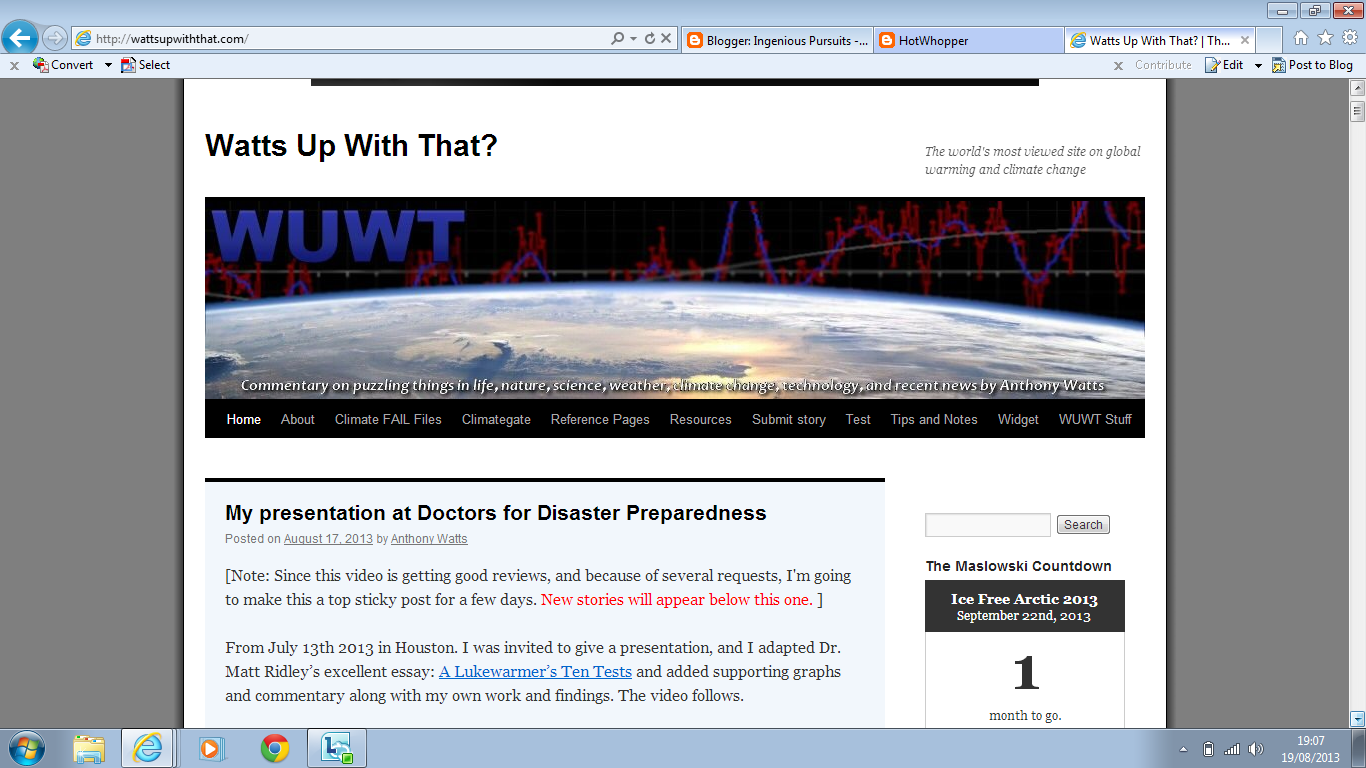Switch to Blogger: Ingenious Pursuits tab
The height and width of the screenshot is (768, 1366).
coord(777,40)
